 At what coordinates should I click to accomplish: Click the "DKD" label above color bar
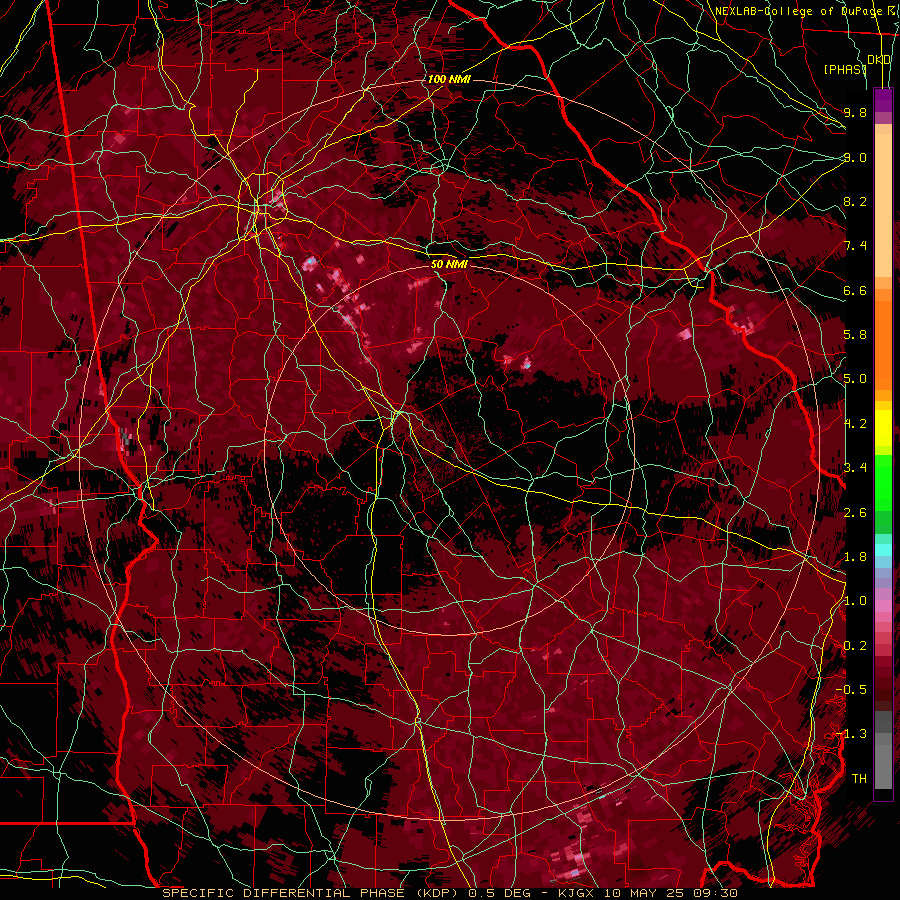(879, 60)
